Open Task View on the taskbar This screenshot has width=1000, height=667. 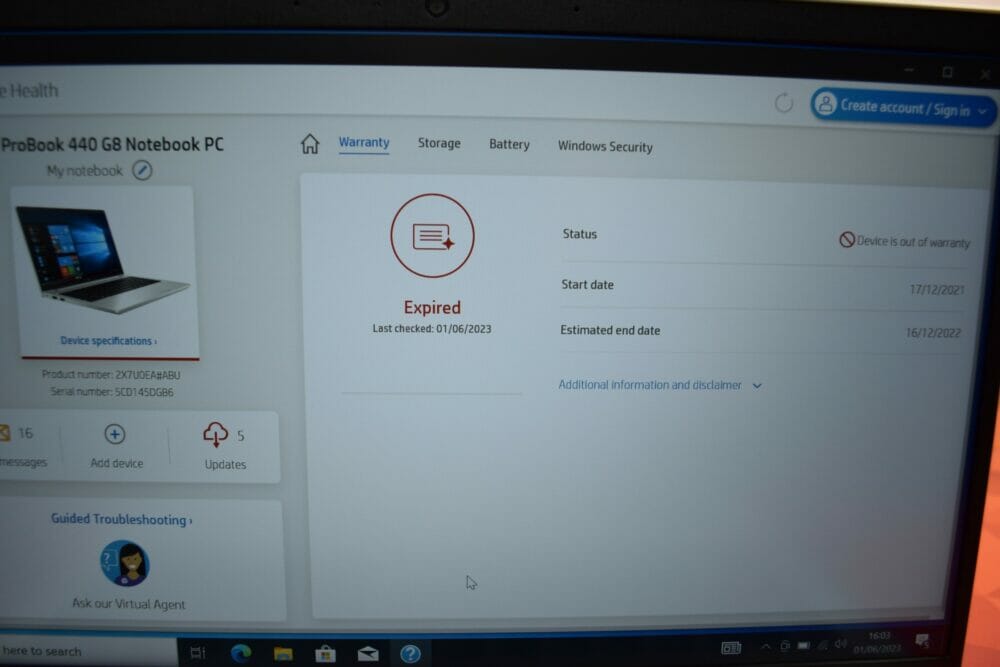198,653
